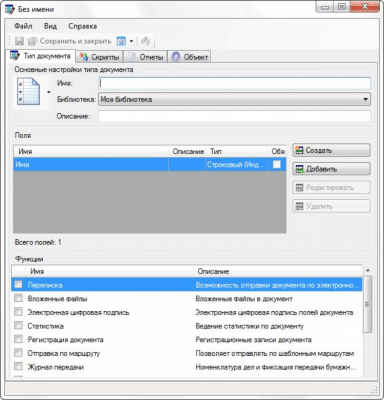Click the functions list scroll up arrow
The image size is (384, 400).
tap(367, 270)
